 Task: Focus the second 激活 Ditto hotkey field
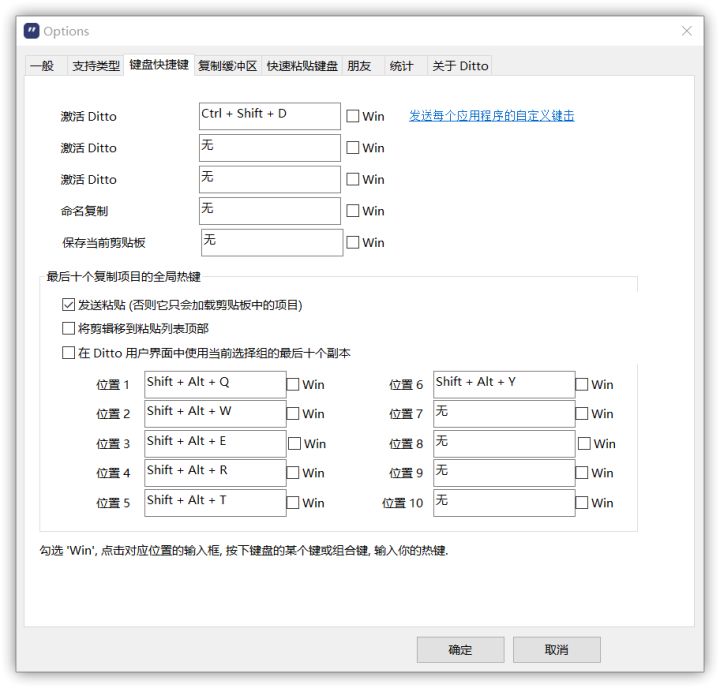270,148
